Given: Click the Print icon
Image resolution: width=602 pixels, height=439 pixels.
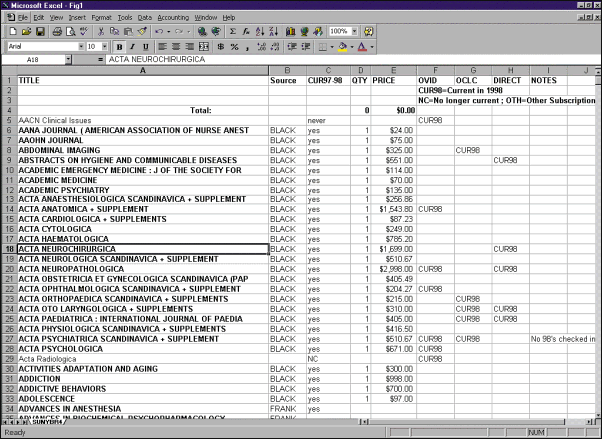Looking at the screenshot, I should coord(57,32).
